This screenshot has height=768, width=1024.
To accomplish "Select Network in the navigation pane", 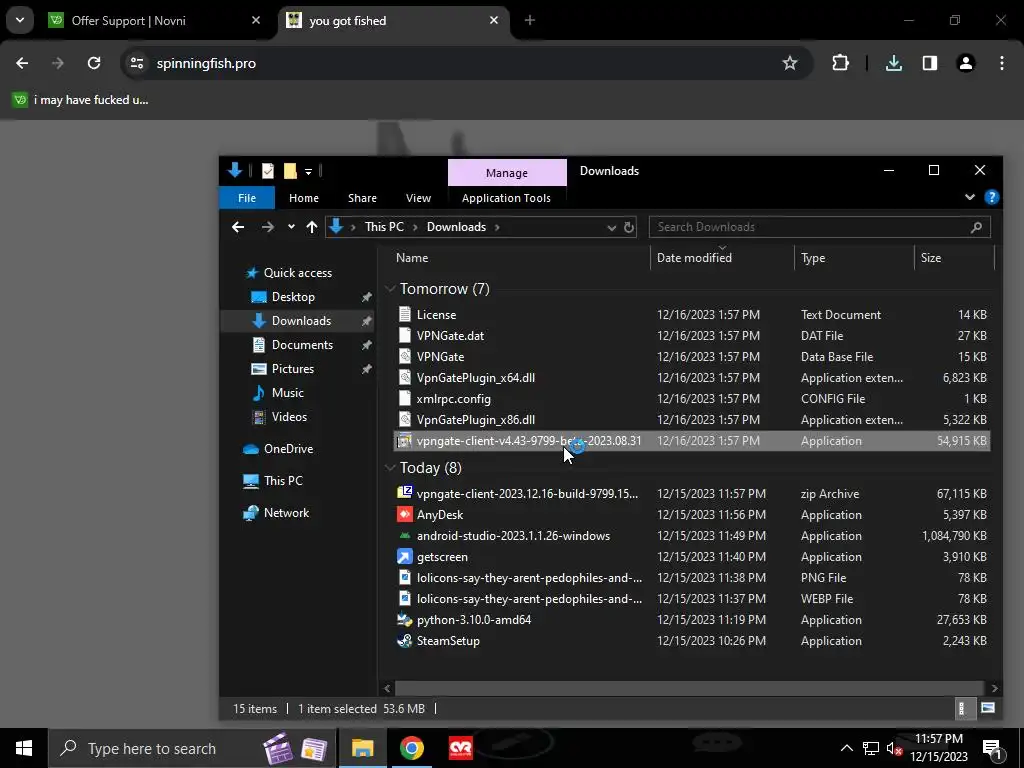I will pyautogui.click(x=286, y=513).
